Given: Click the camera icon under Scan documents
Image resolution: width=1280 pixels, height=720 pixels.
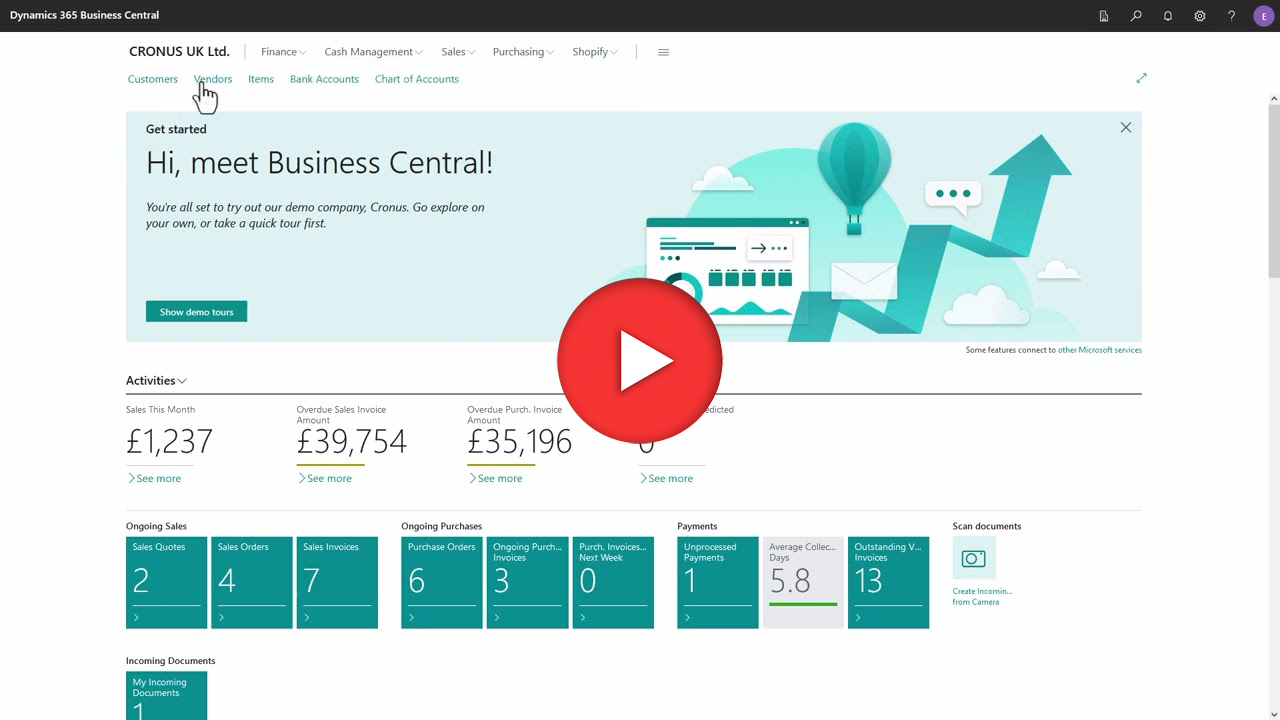Looking at the screenshot, I should (974, 559).
